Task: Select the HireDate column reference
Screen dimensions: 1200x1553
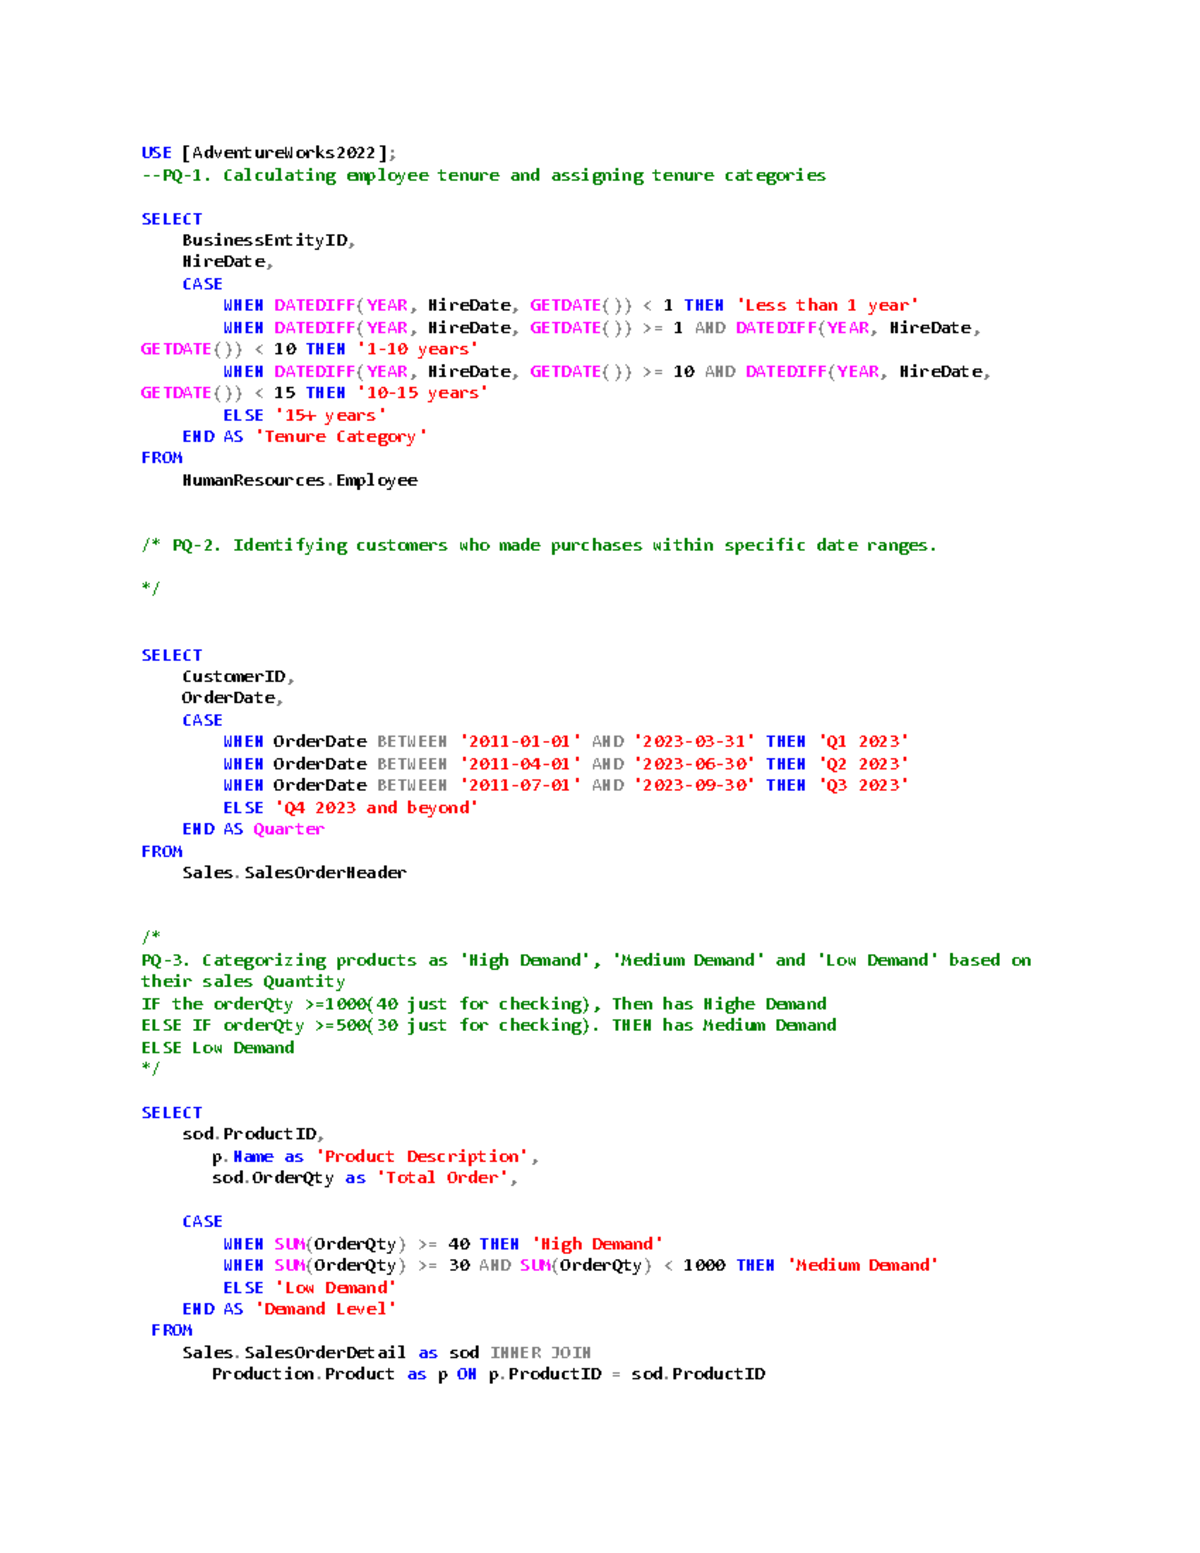Action: 225,261
